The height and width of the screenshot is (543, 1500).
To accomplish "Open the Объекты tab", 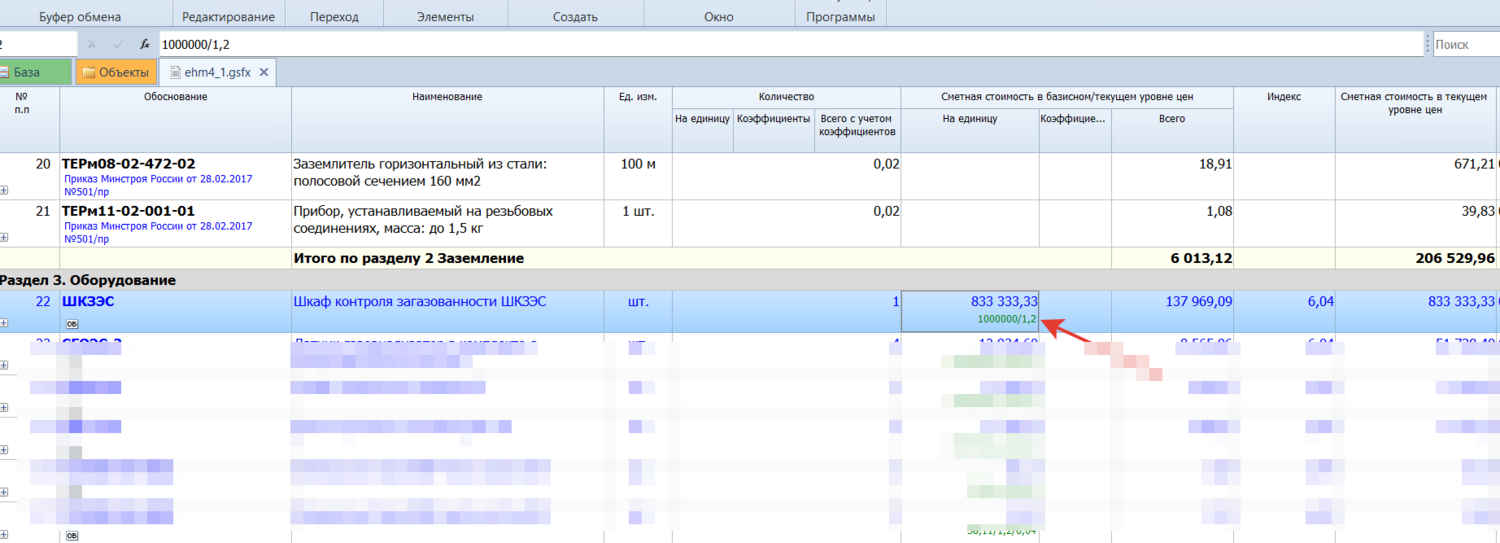I will pyautogui.click(x=115, y=73).
